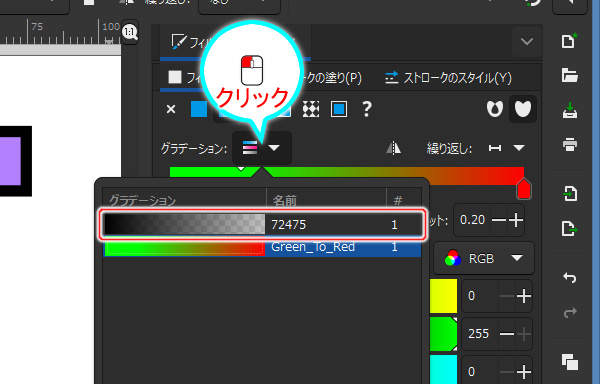Click the cyan blue-channel slider swatch

[443, 369]
